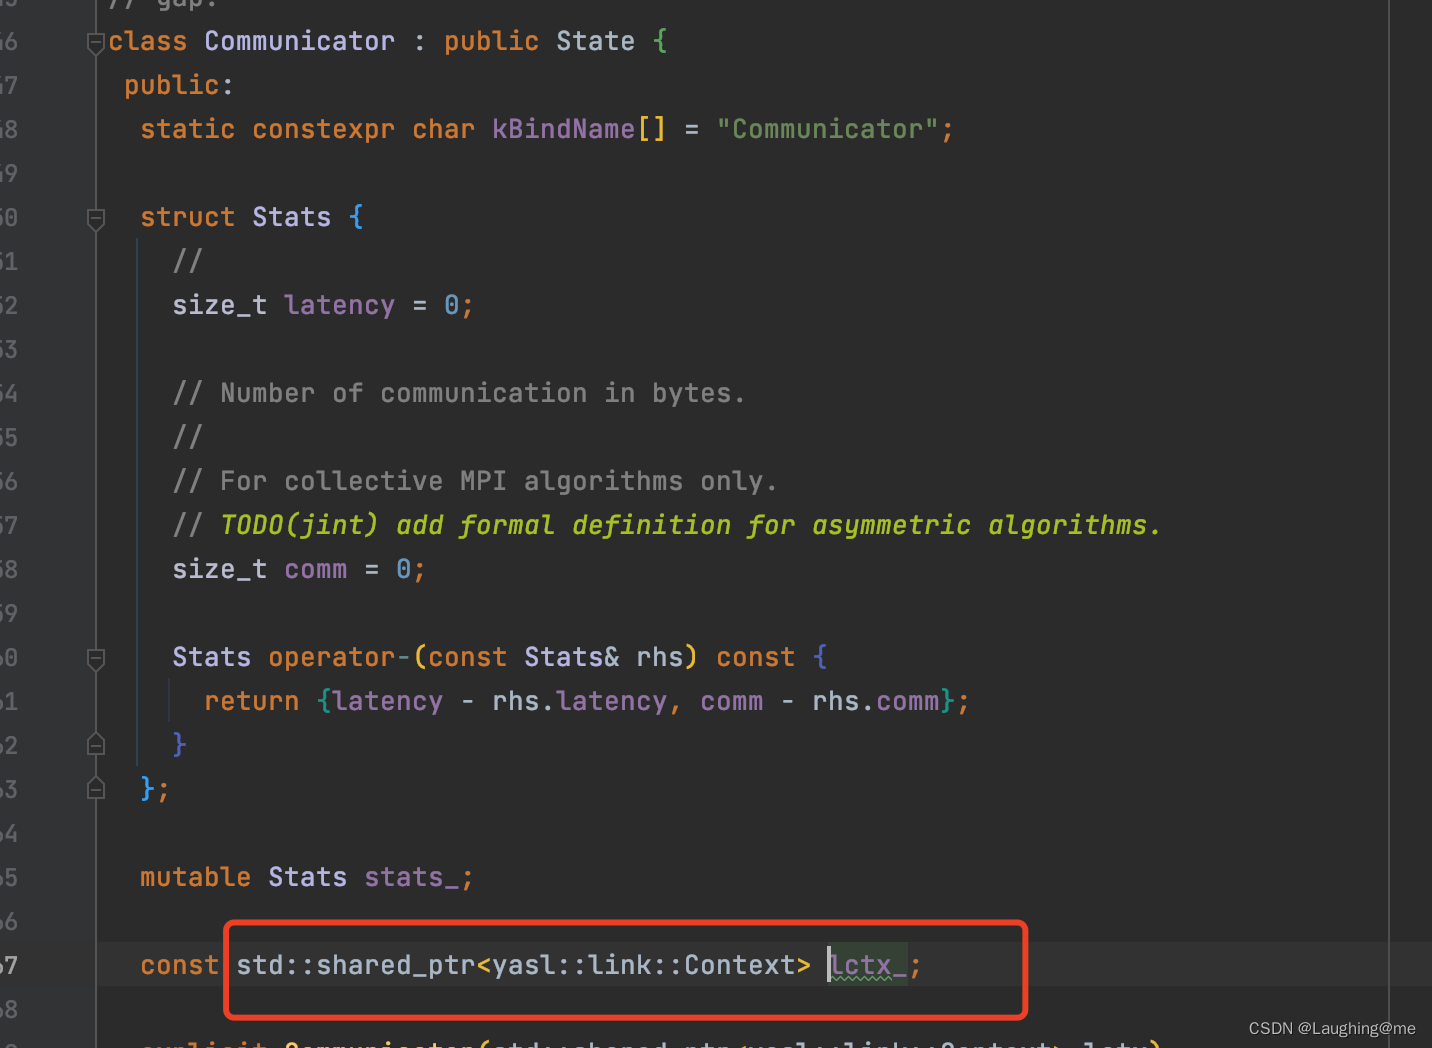Click "latency" in "size_t latency = 0"

tap(339, 305)
